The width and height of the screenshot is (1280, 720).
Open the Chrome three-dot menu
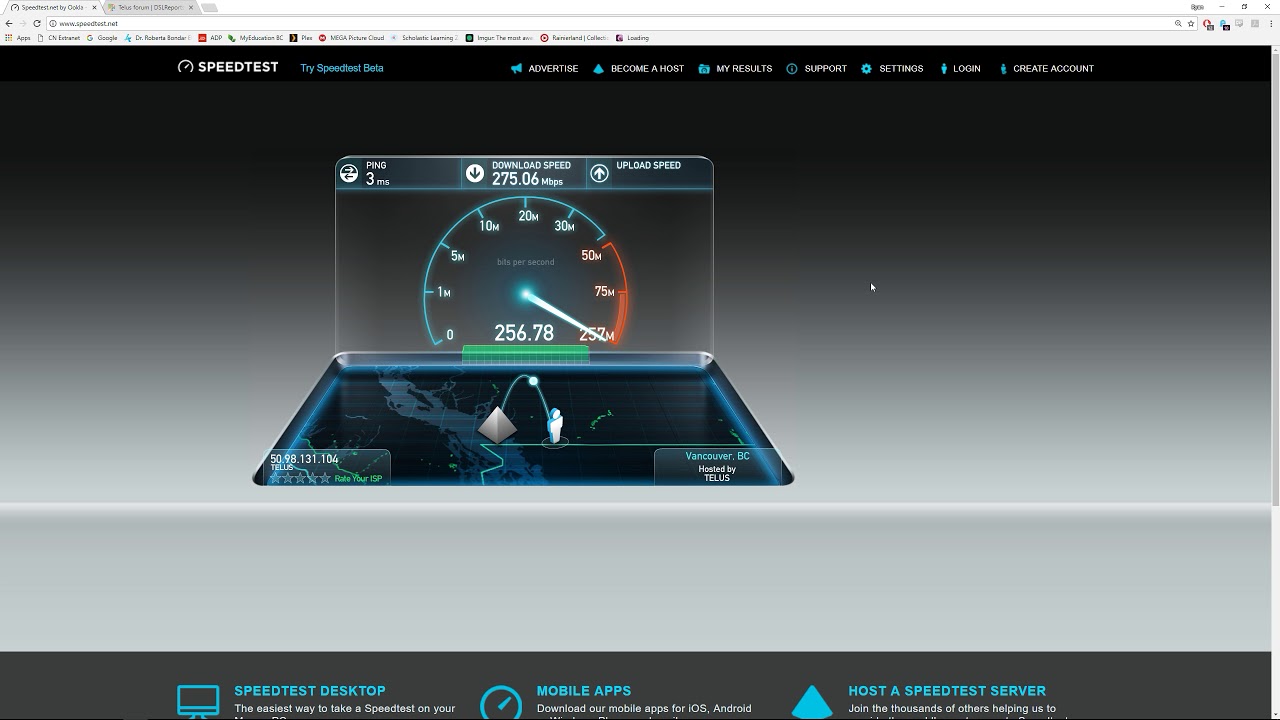point(1271,23)
